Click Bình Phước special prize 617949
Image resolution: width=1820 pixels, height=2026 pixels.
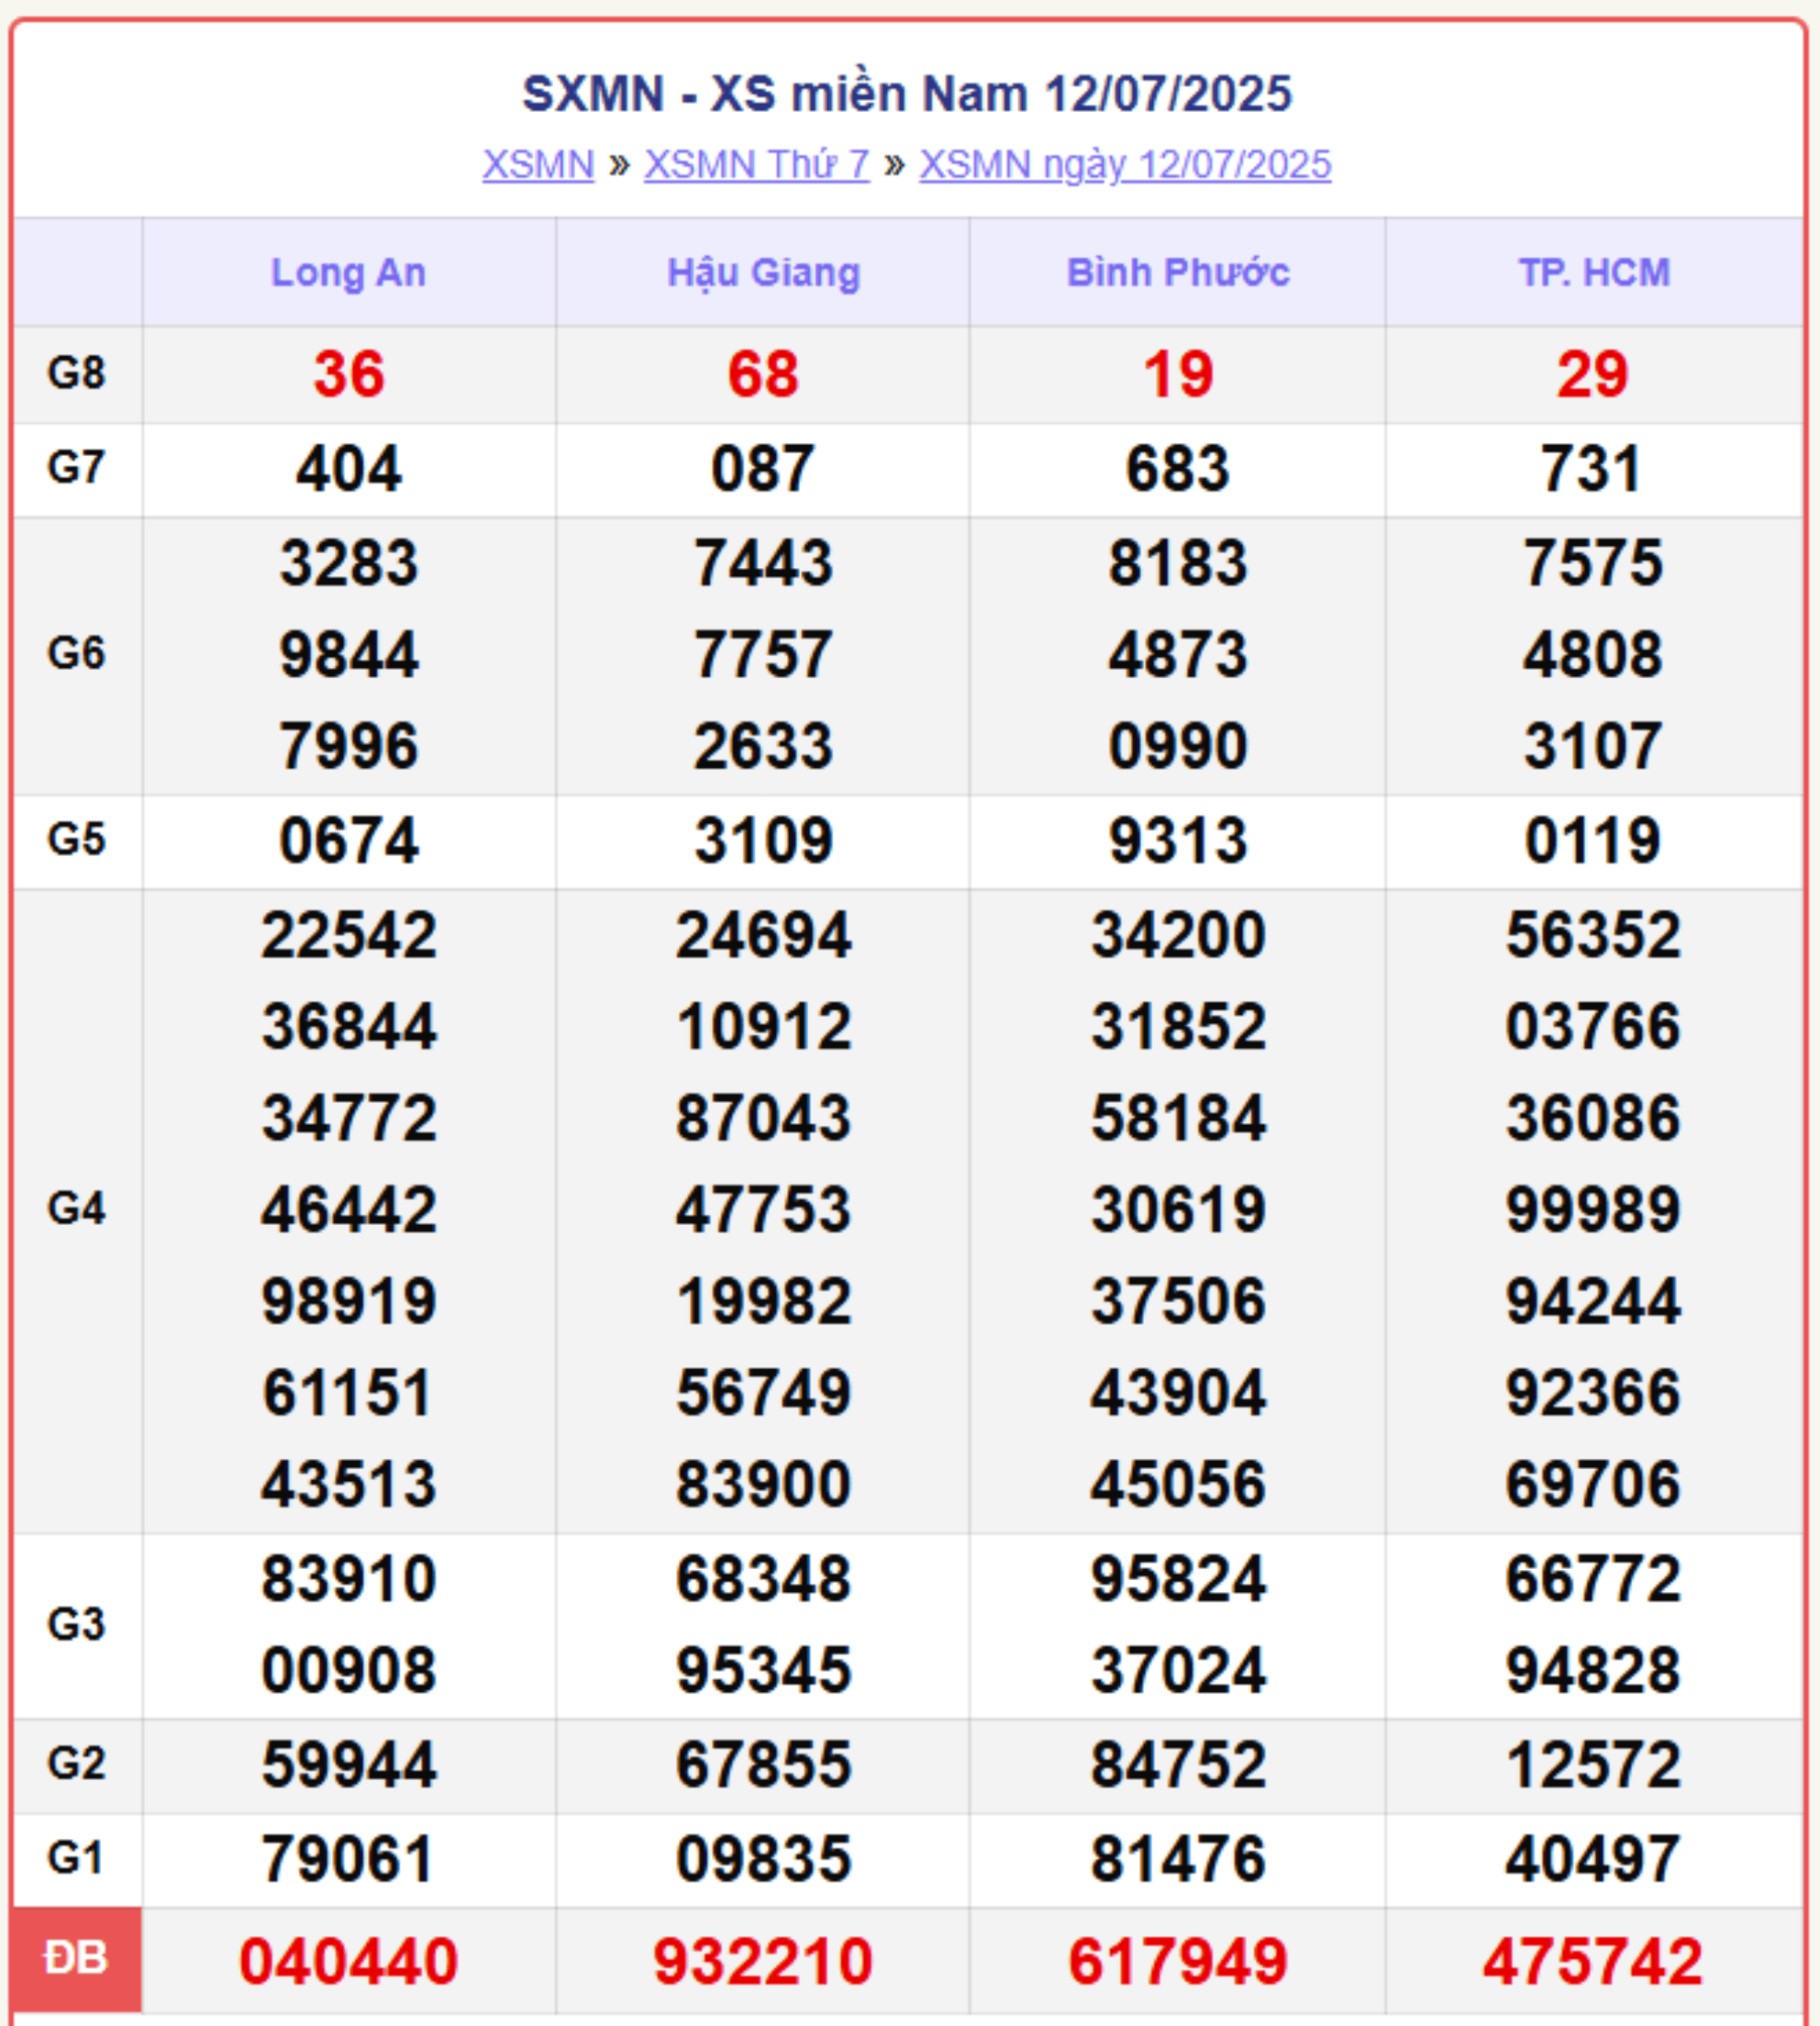[1178, 1960]
